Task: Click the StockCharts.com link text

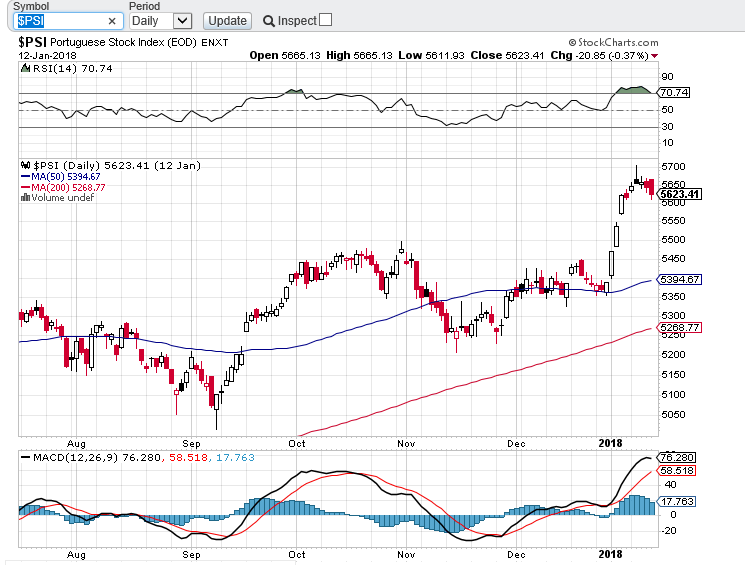Action: 618,42
